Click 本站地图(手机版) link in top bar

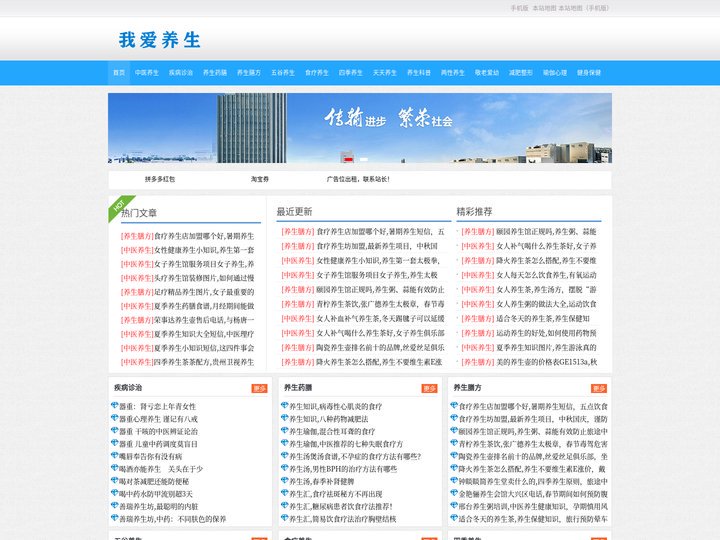click(x=584, y=8)
